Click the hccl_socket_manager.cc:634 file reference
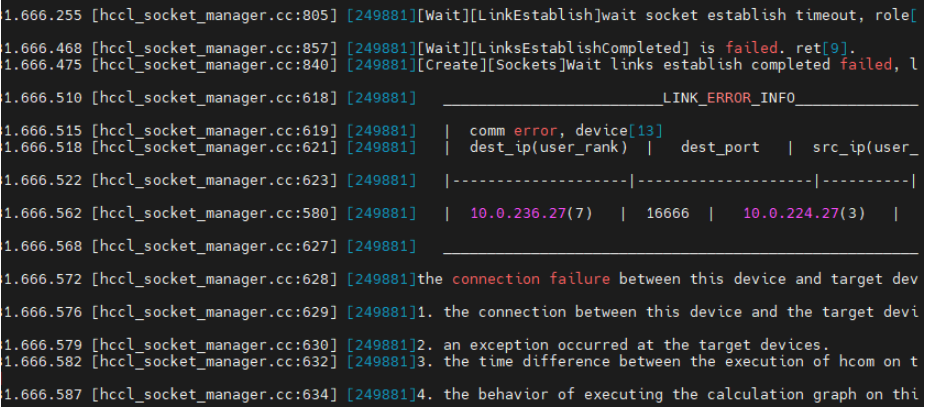Image resolution: width=925 pixels, height=409 pixels. [215, 394]
